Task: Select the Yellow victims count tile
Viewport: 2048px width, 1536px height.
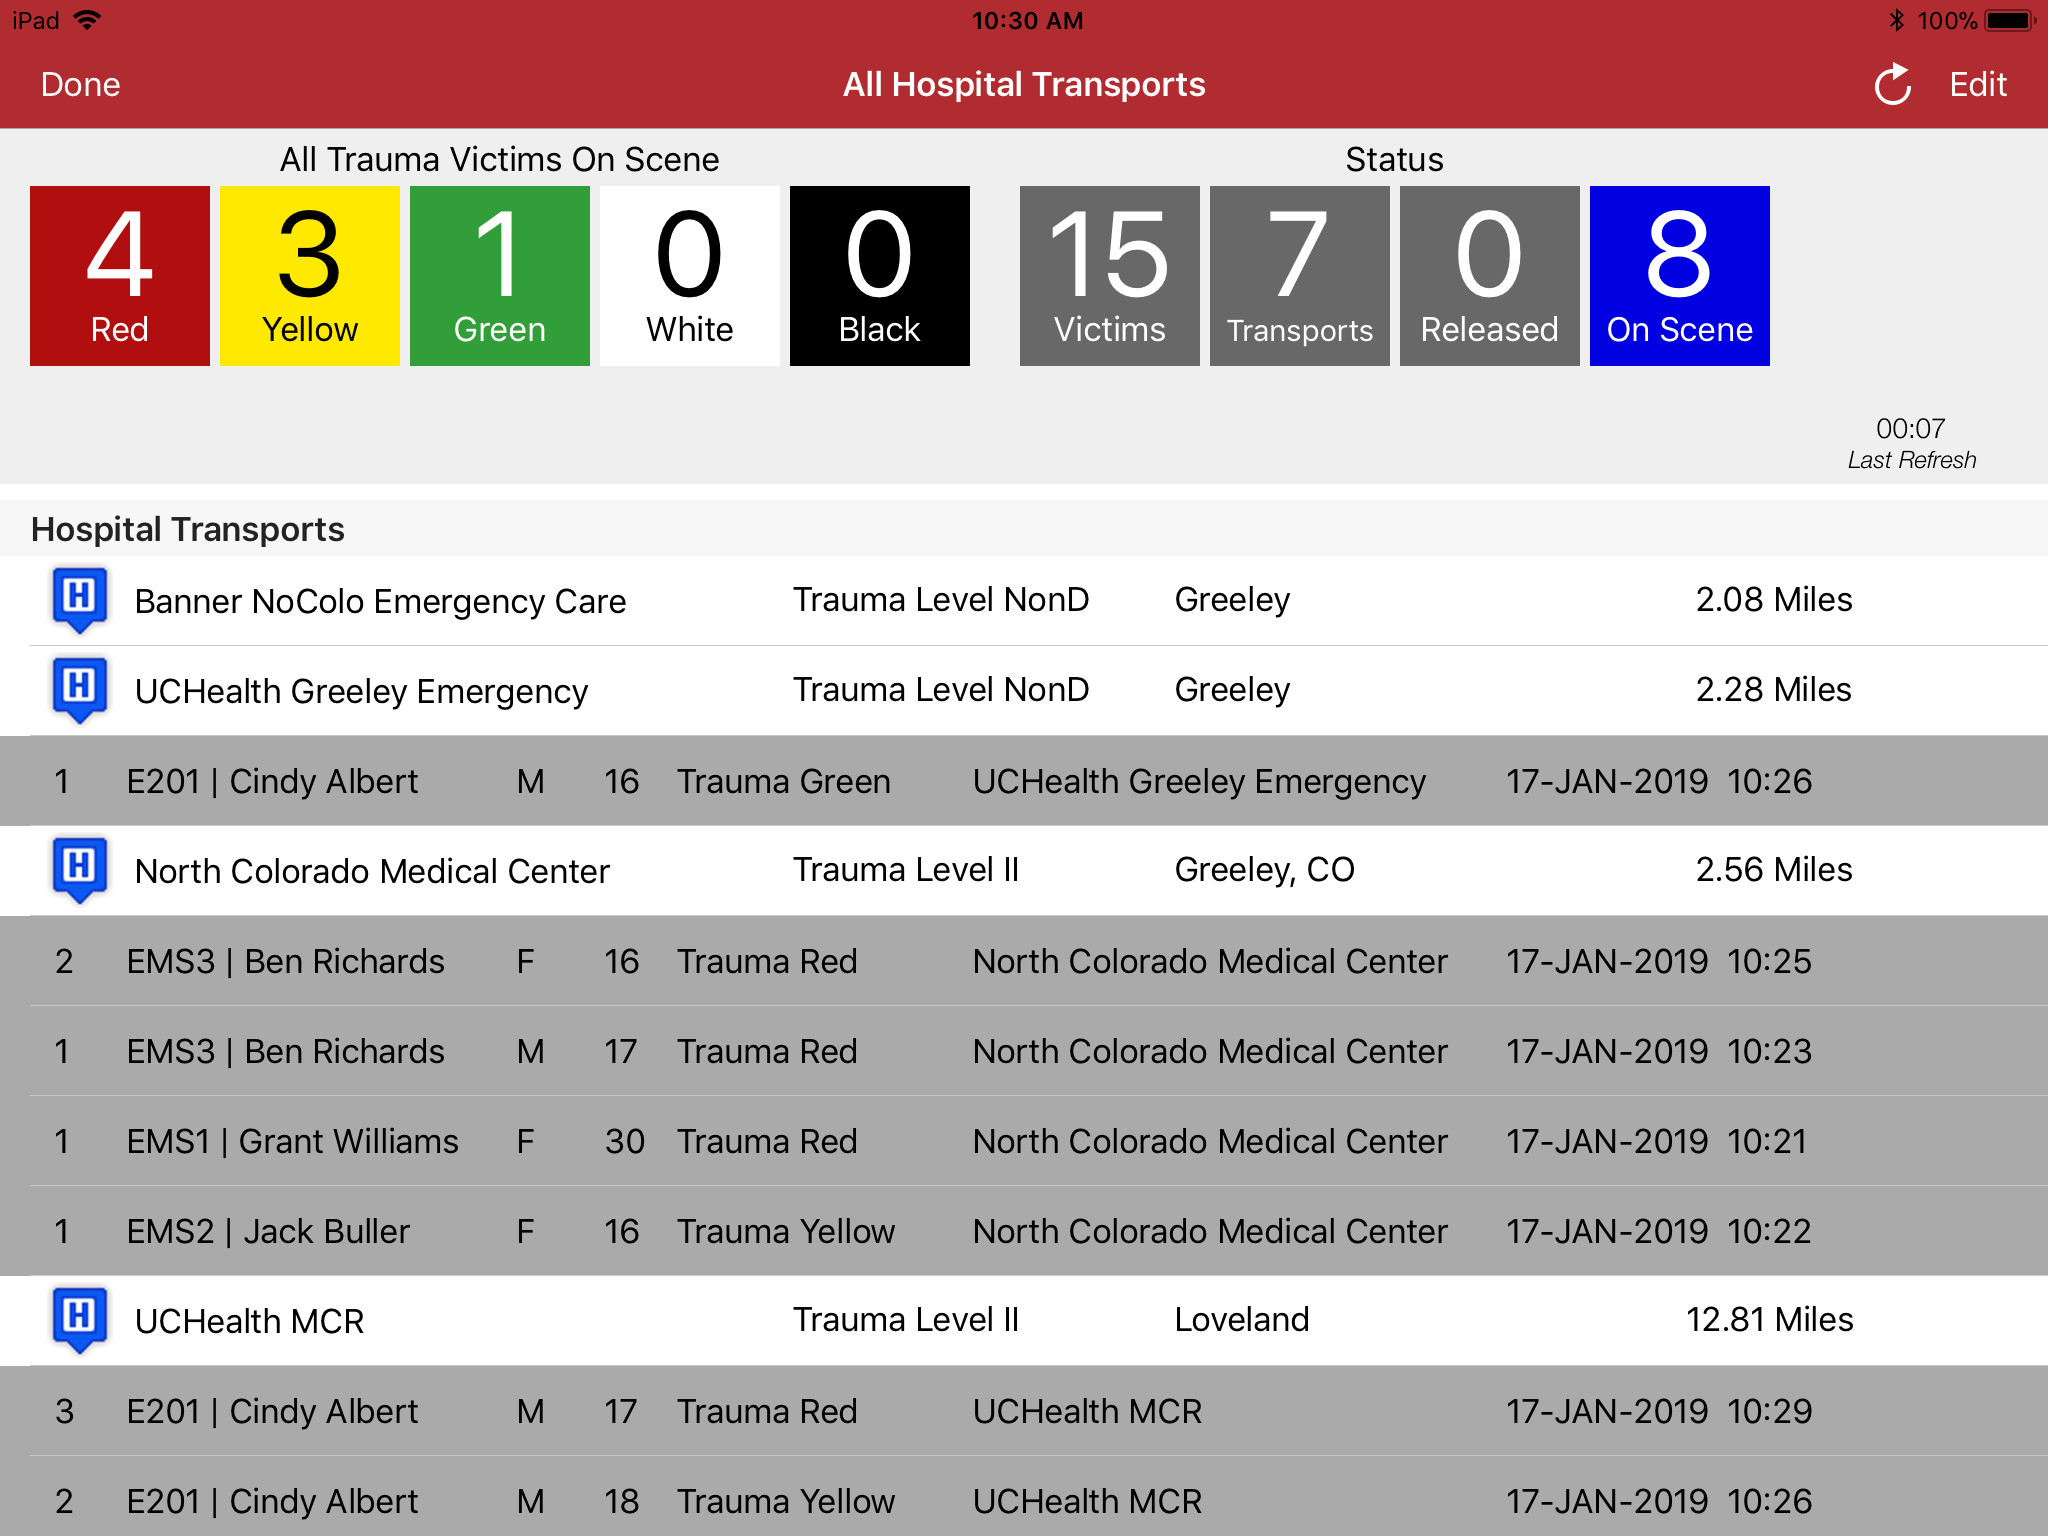Action: 310,276
